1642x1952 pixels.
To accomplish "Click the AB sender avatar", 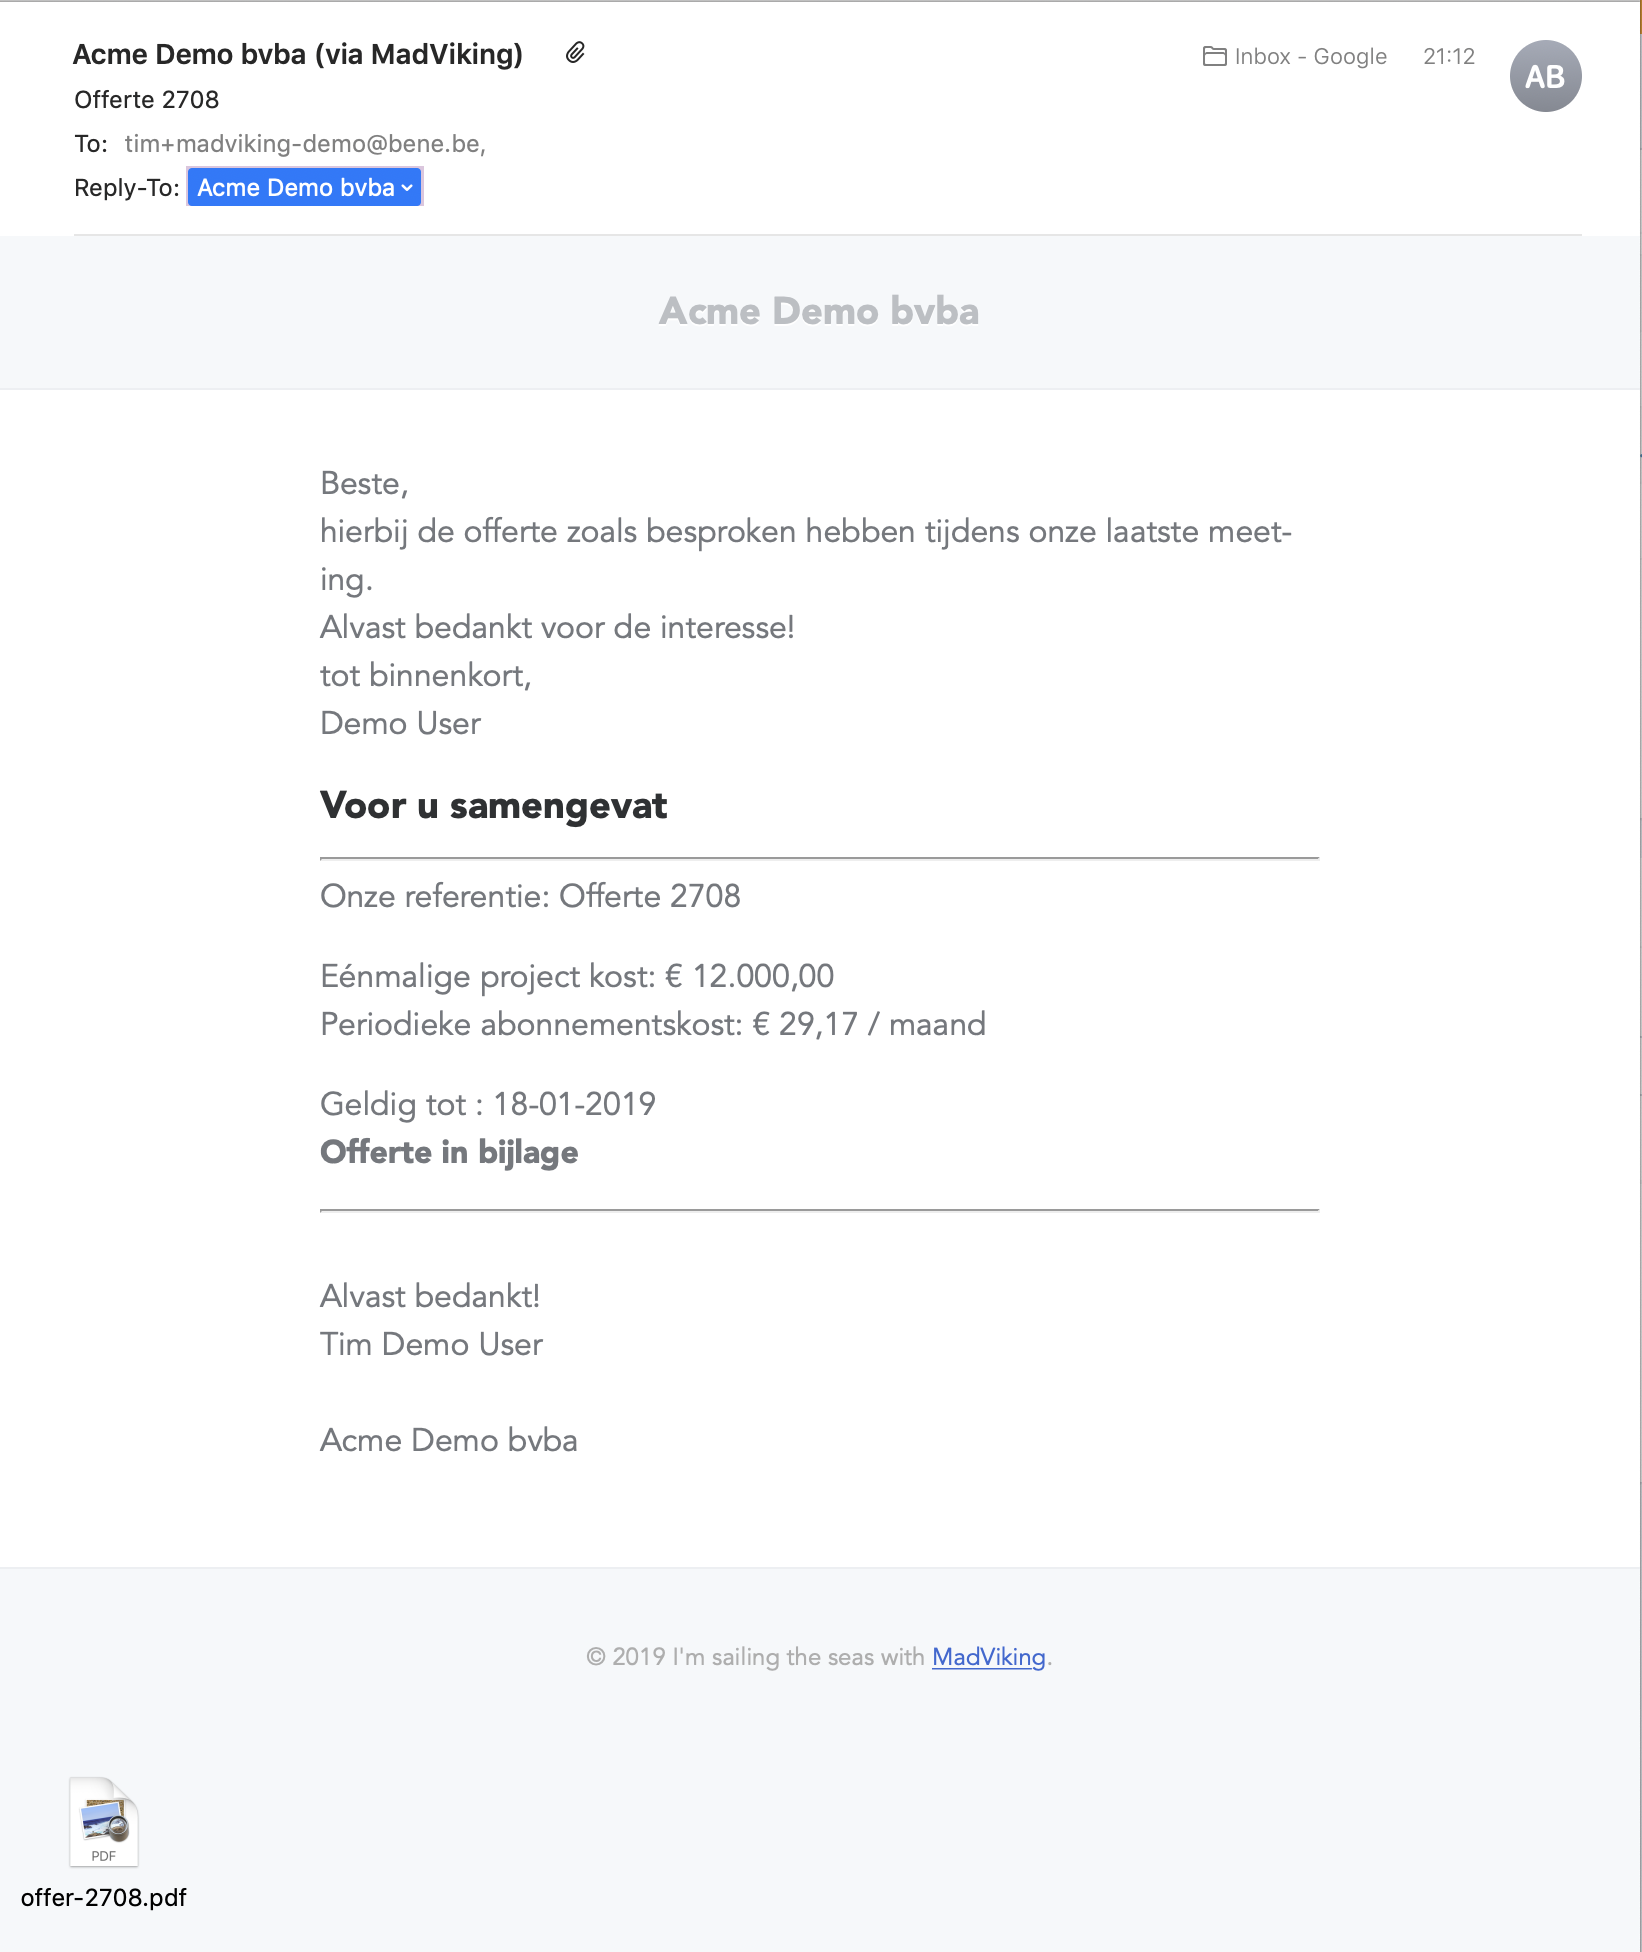I will 1545,76.
